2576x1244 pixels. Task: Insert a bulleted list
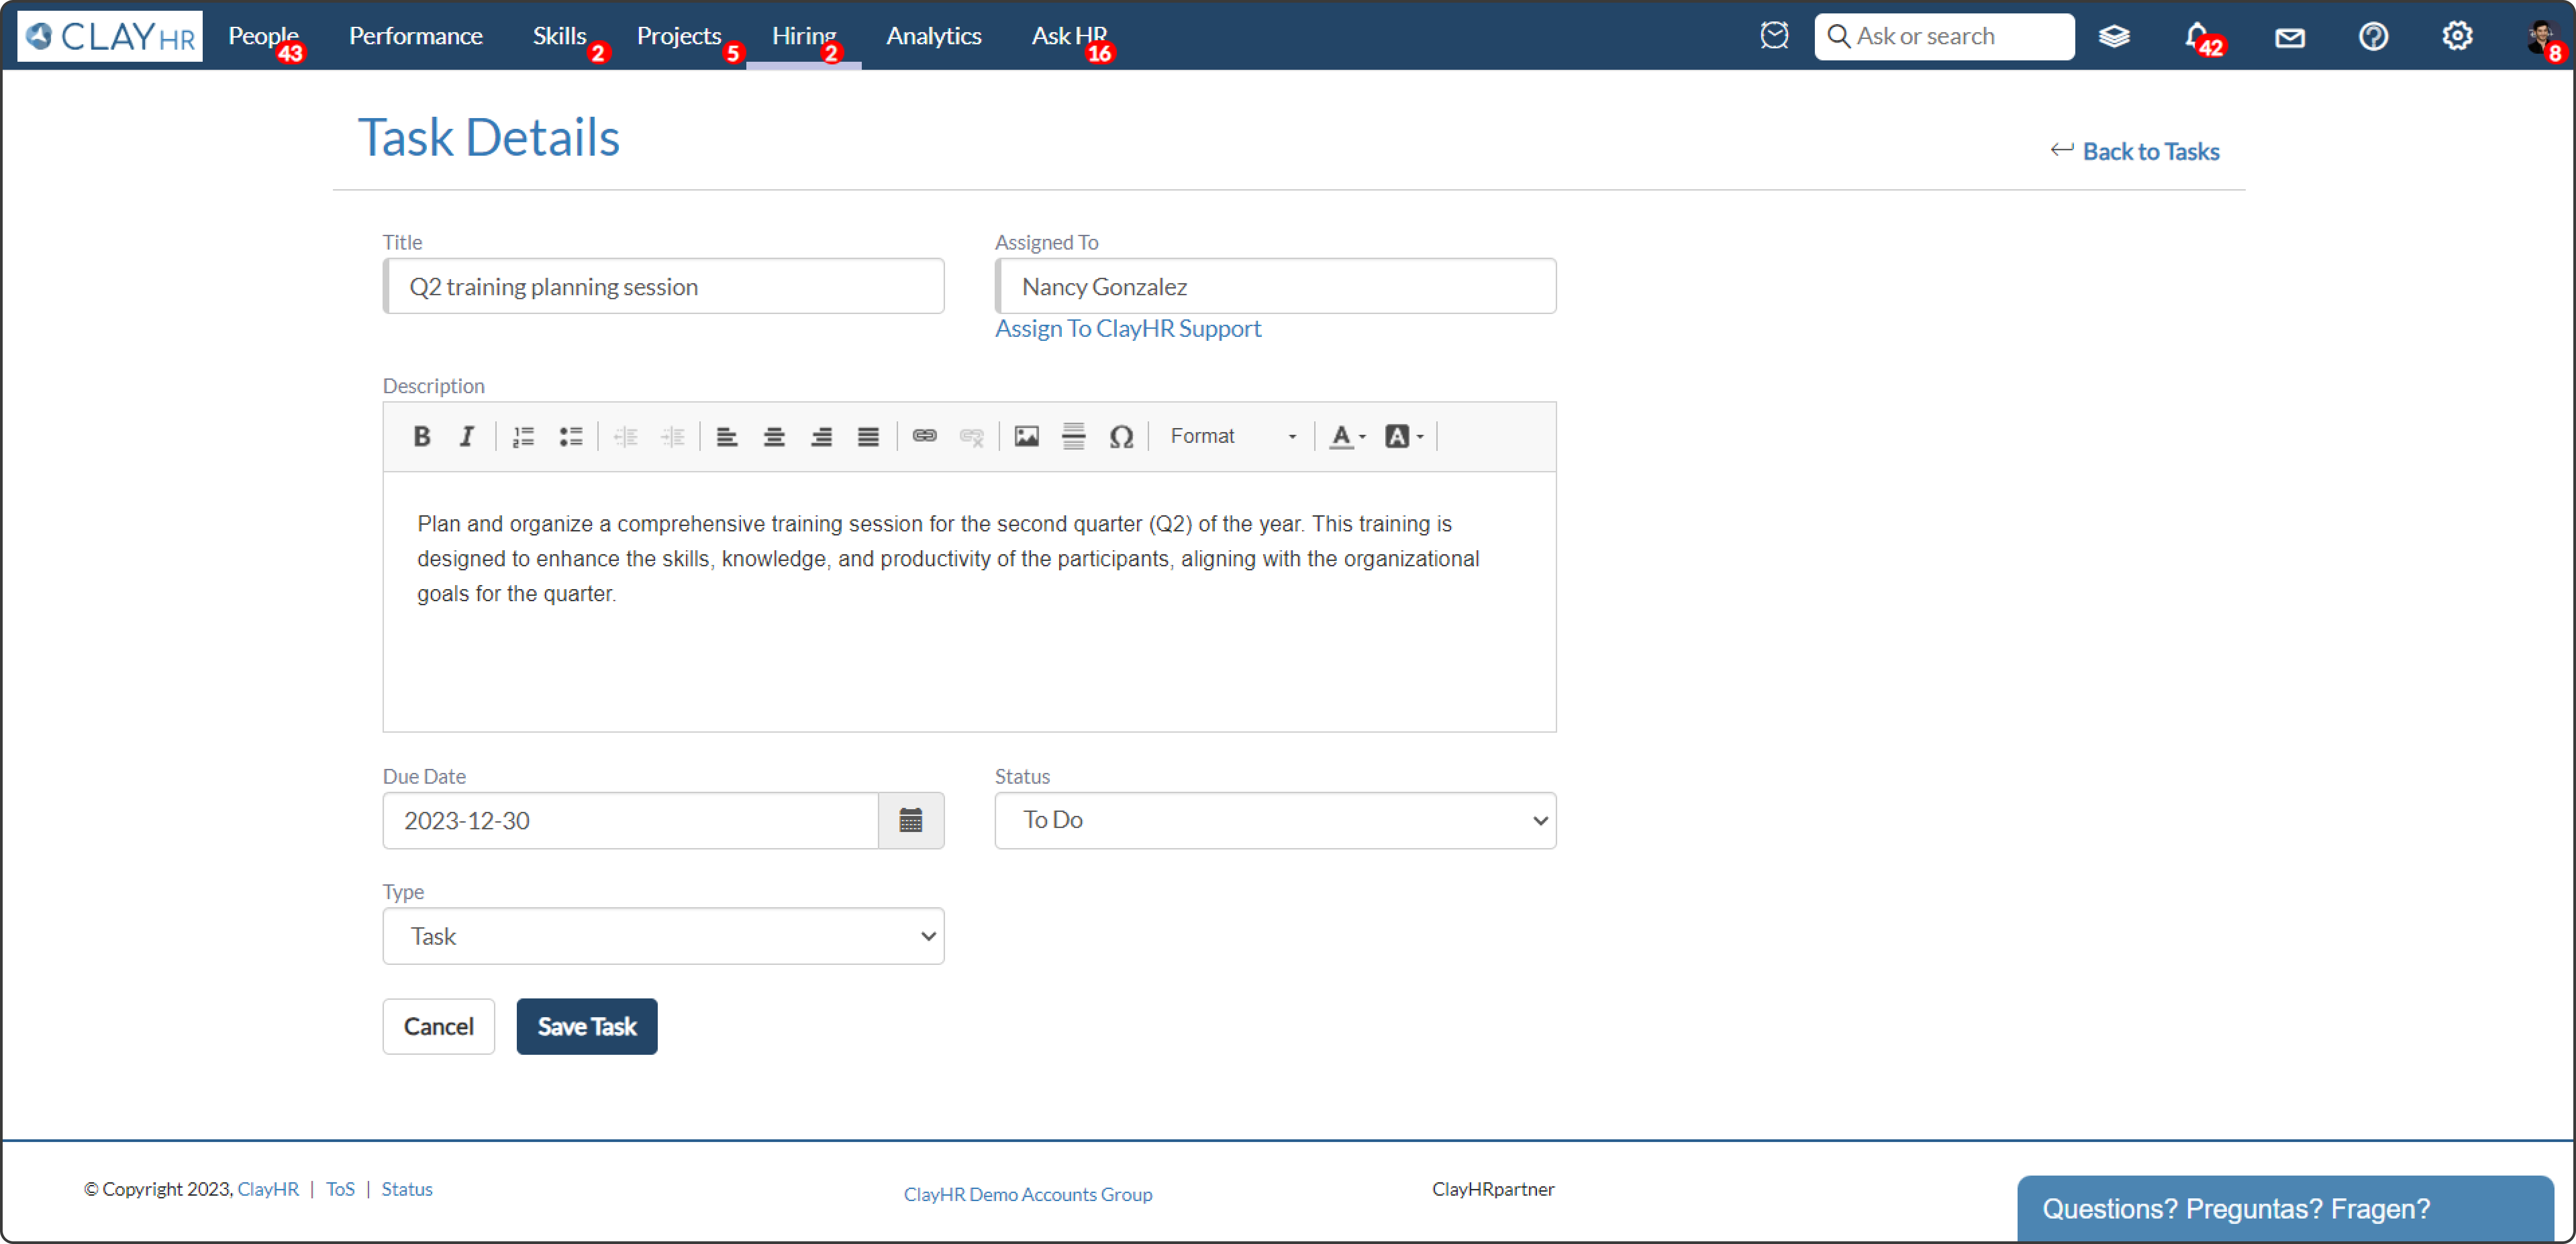pos(570,437)
